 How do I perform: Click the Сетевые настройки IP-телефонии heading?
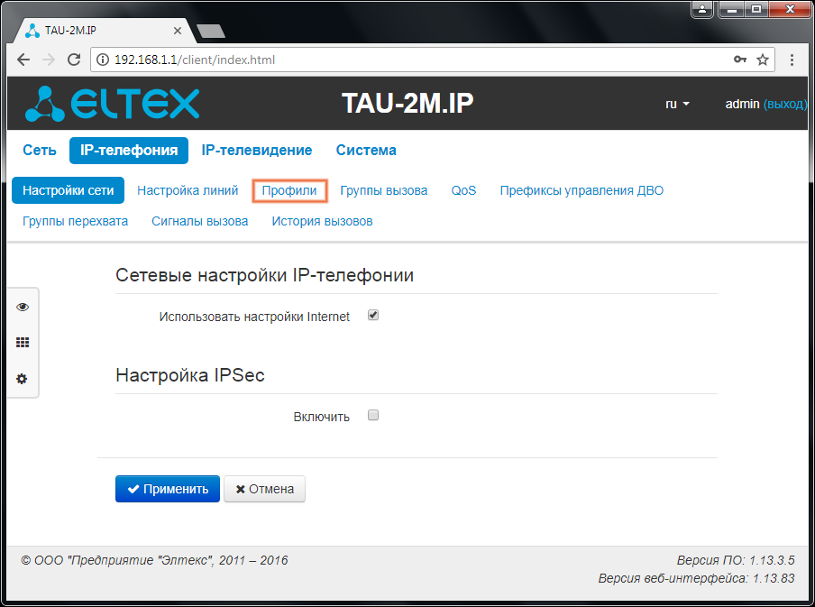pyautogui.click(x=265, y=275)
